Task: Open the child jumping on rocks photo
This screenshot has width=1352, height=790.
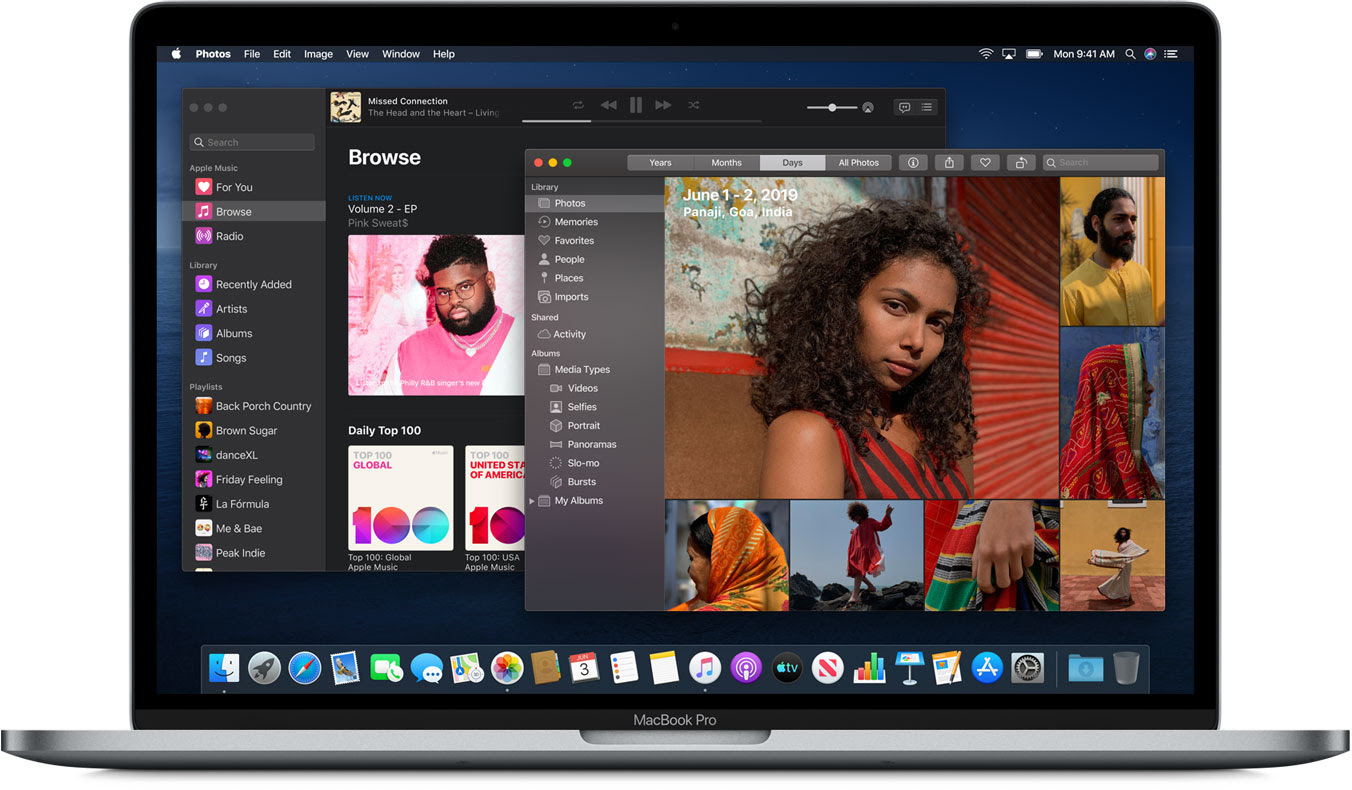Action: 857,555
